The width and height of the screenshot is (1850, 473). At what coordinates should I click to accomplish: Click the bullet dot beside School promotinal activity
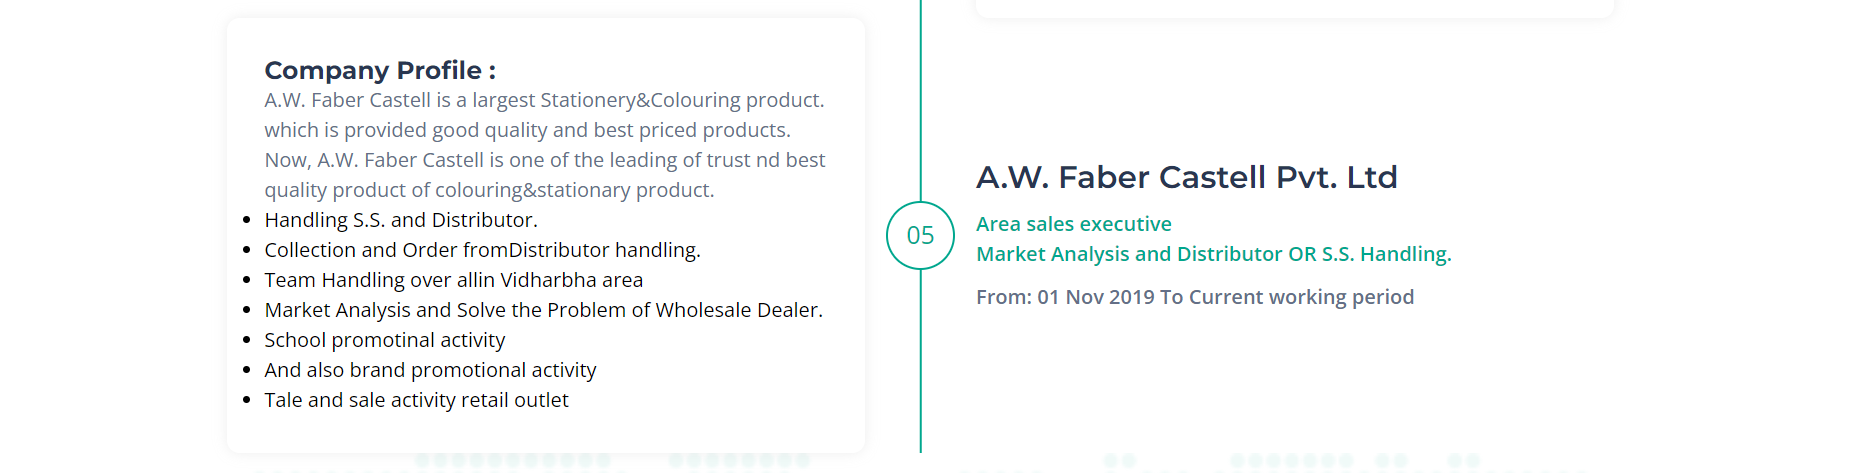click(x=246, y=340)
